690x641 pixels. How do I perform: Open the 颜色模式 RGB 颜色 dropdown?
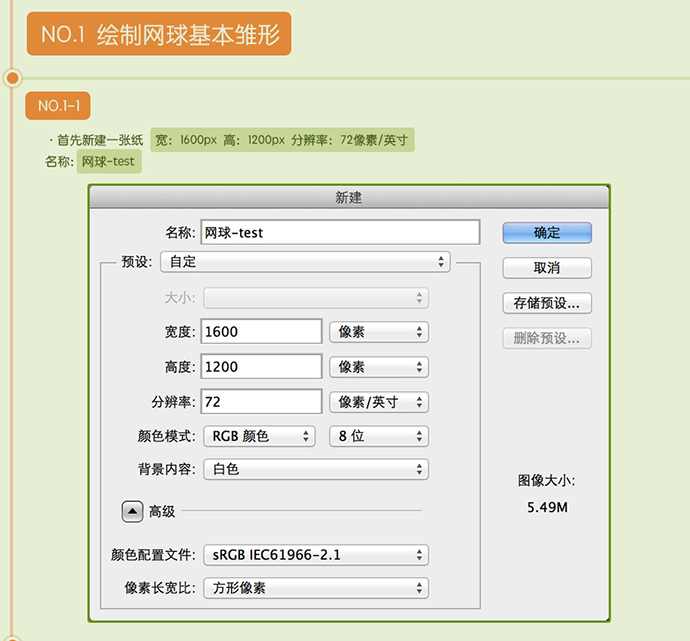(259, 436)
